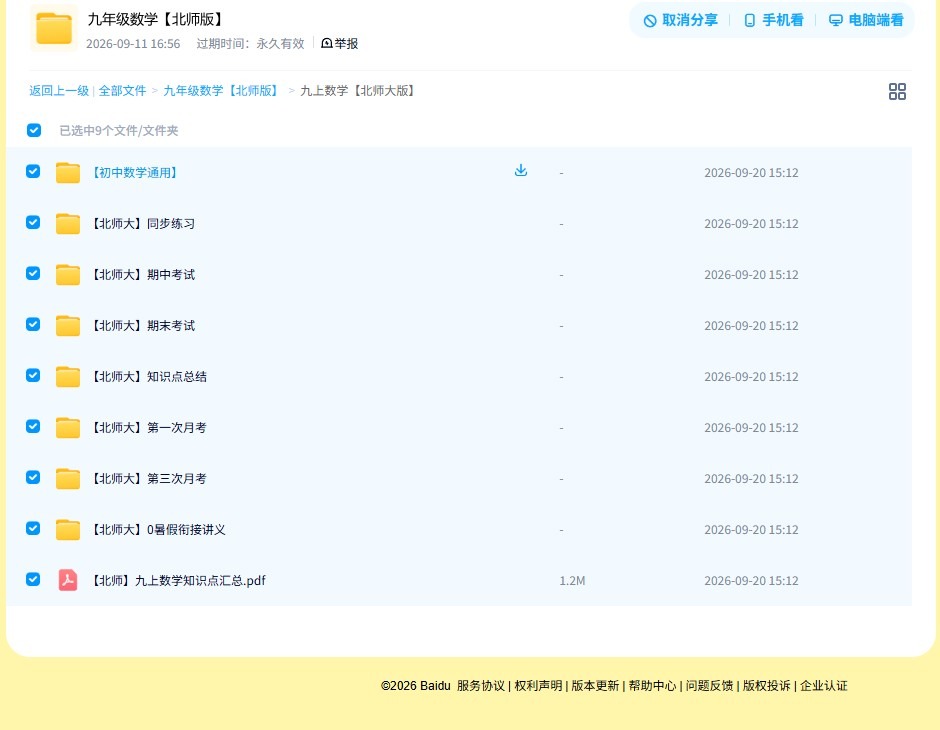Click the 已选中9个文件/文件夹 label
Image resolution: width=940 pixels, height=730 pixels.
click(x=119, y=131)
